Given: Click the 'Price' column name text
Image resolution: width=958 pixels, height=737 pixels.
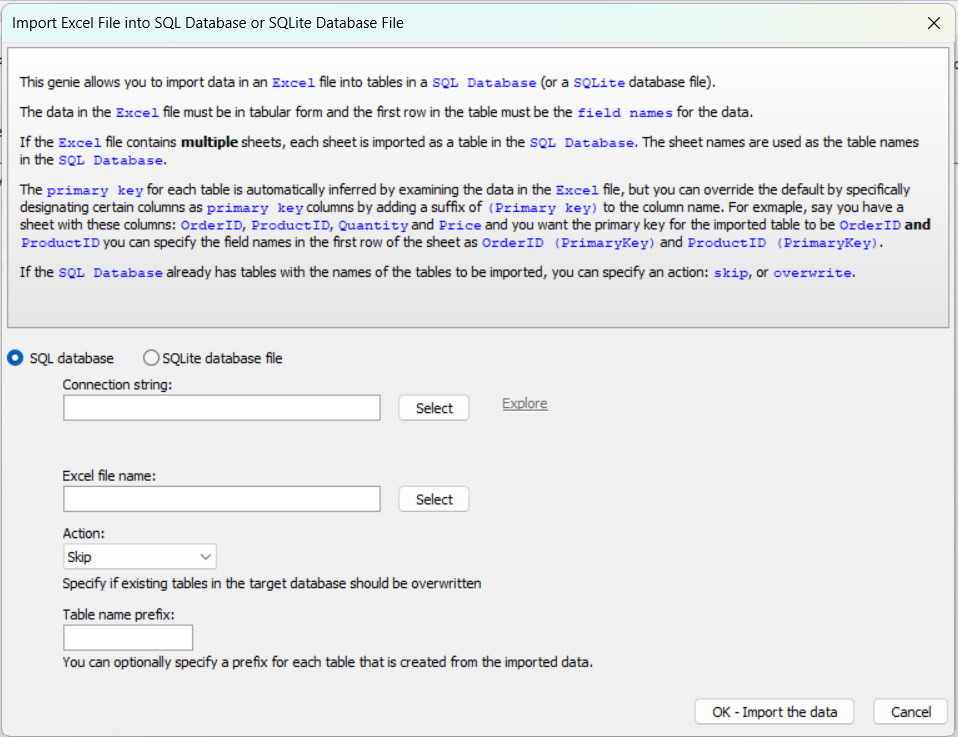Looking at the screenshot, I should 460,225.
